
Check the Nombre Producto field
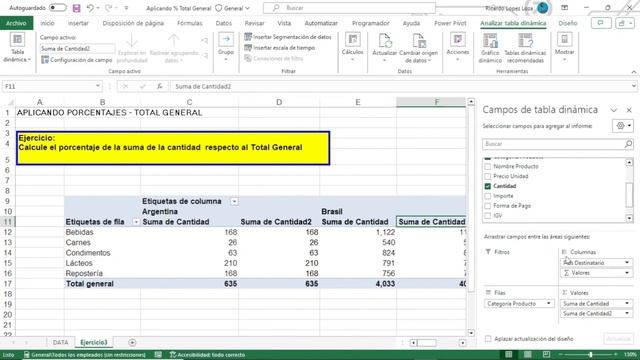(x=487, y=167)
